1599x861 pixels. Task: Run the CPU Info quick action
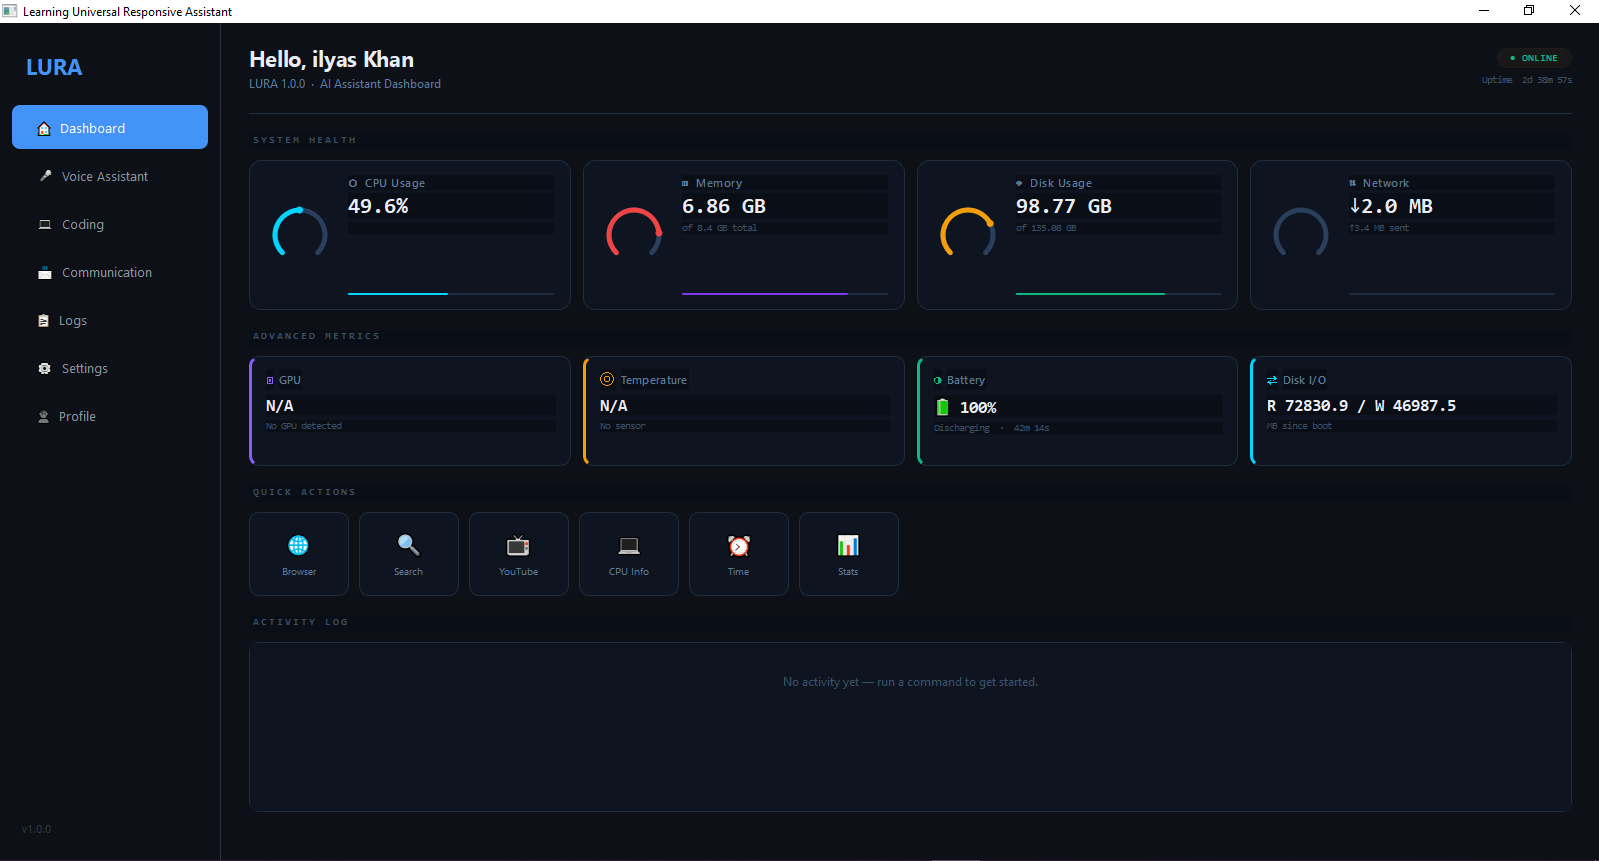(629, 554)
